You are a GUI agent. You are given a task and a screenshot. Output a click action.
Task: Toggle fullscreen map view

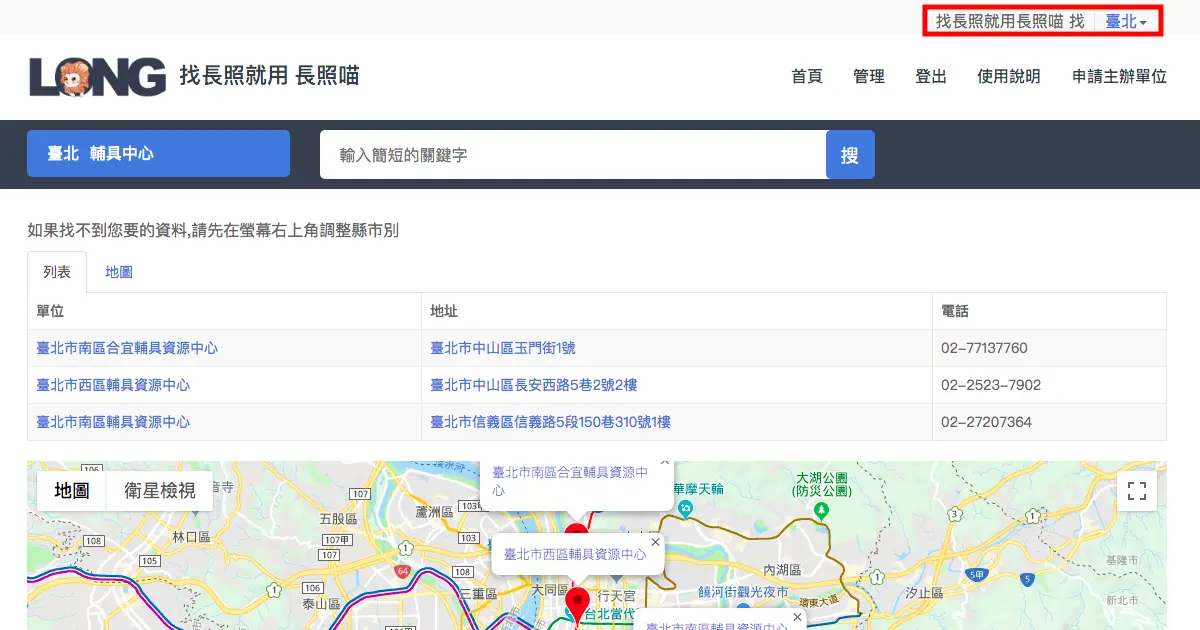pyautogui.click(x=1137, y=491)
